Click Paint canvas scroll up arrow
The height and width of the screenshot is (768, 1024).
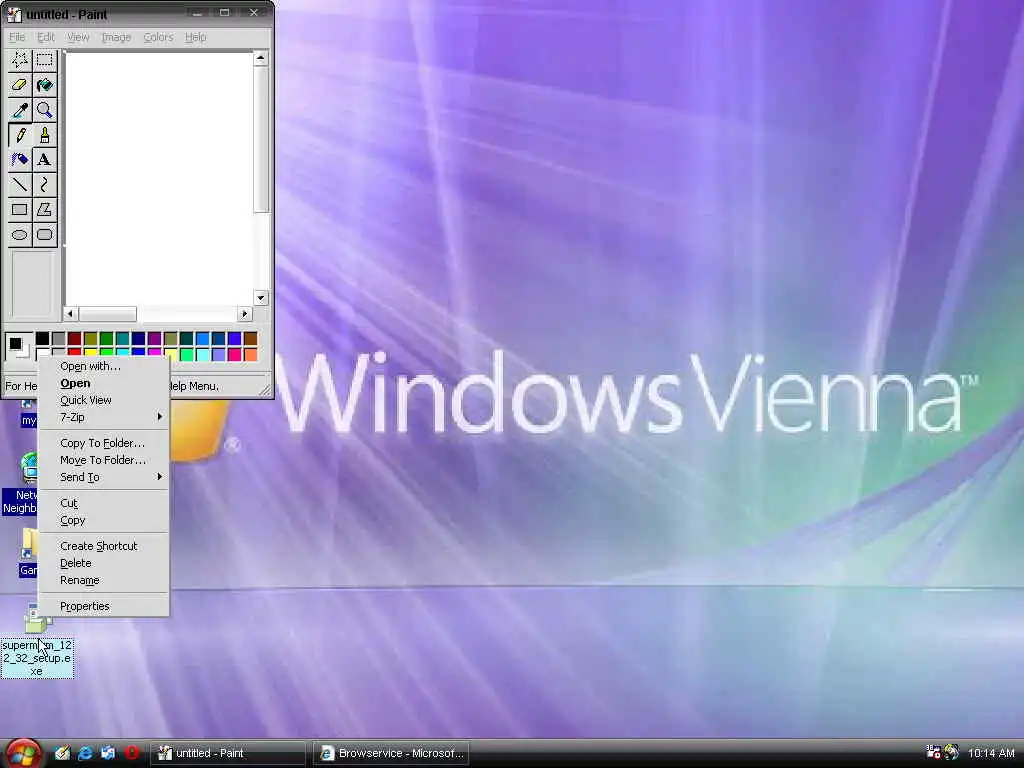click(261, 59)
